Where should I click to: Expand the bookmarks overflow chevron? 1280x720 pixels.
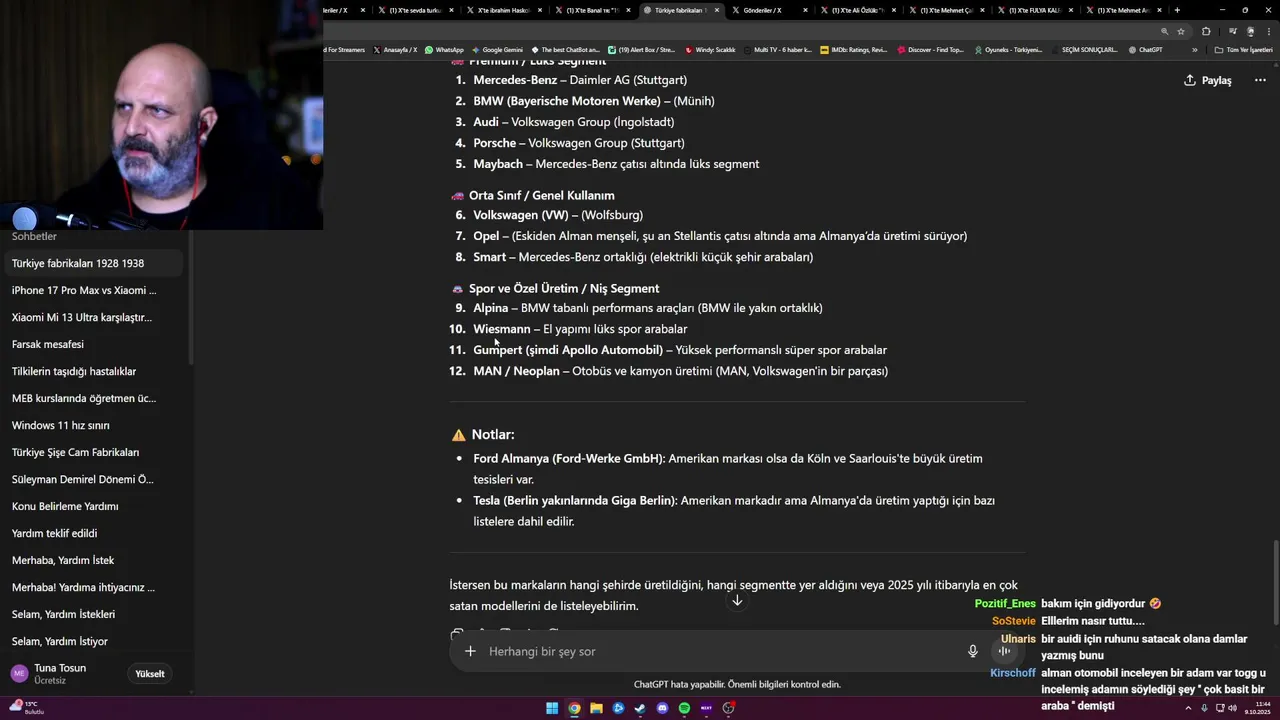(1194, 49)
